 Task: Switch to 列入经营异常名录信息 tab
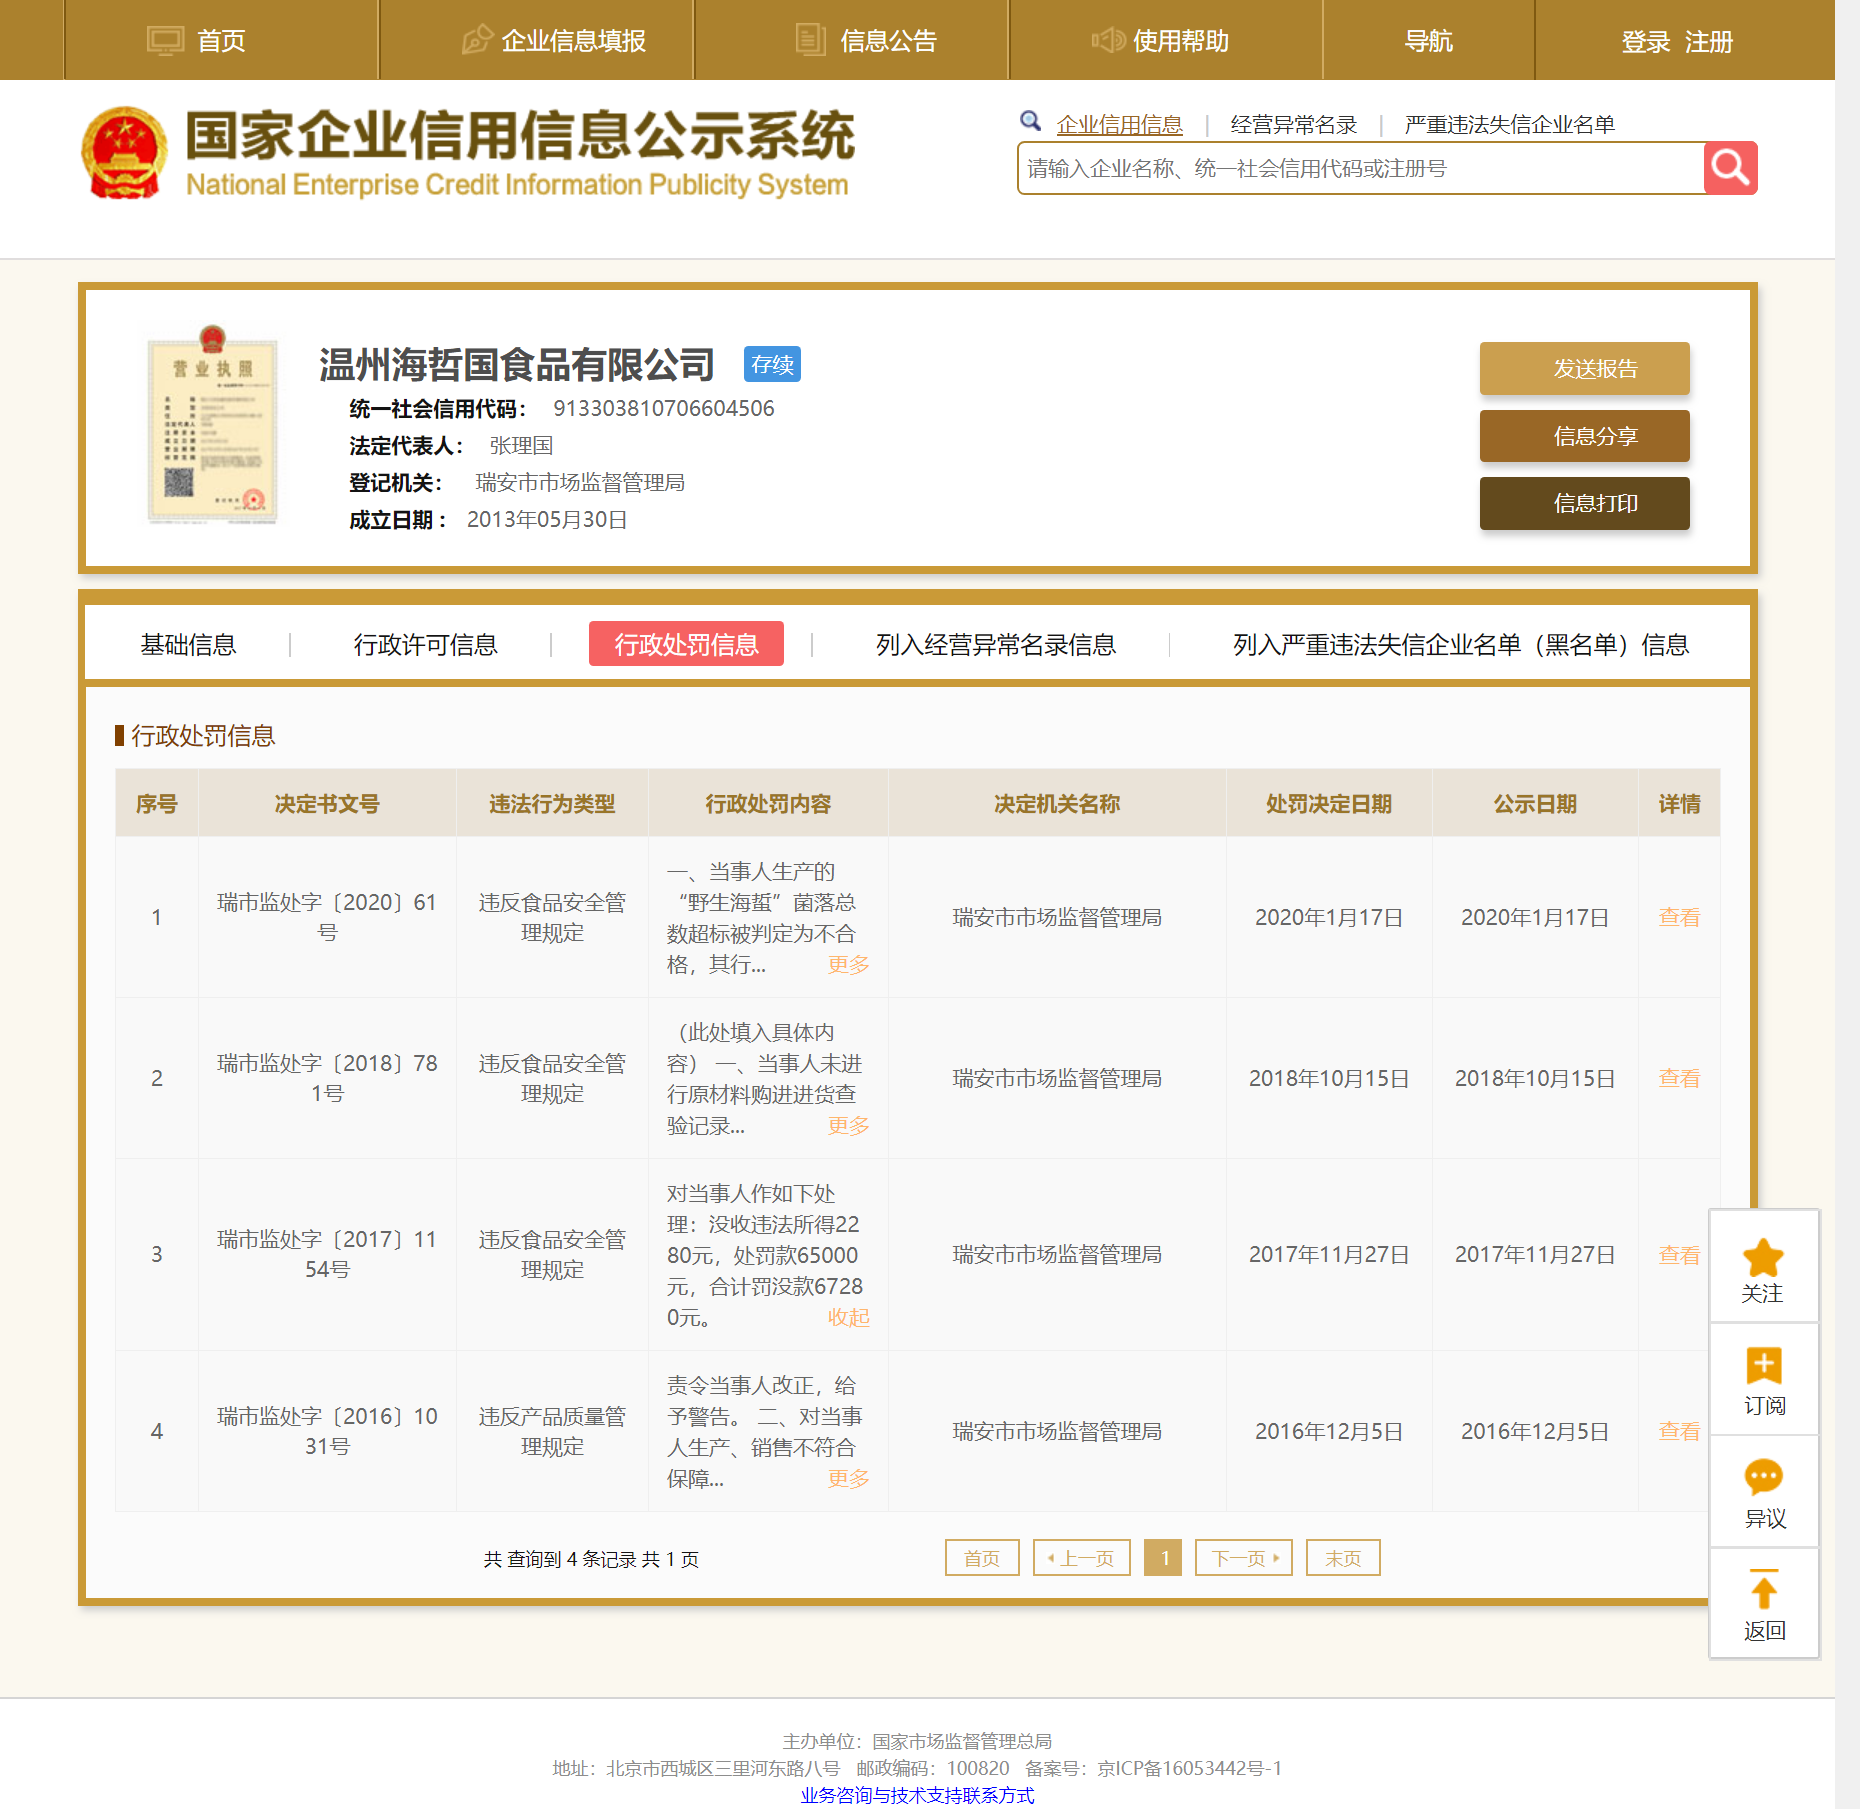click(996, 645)
